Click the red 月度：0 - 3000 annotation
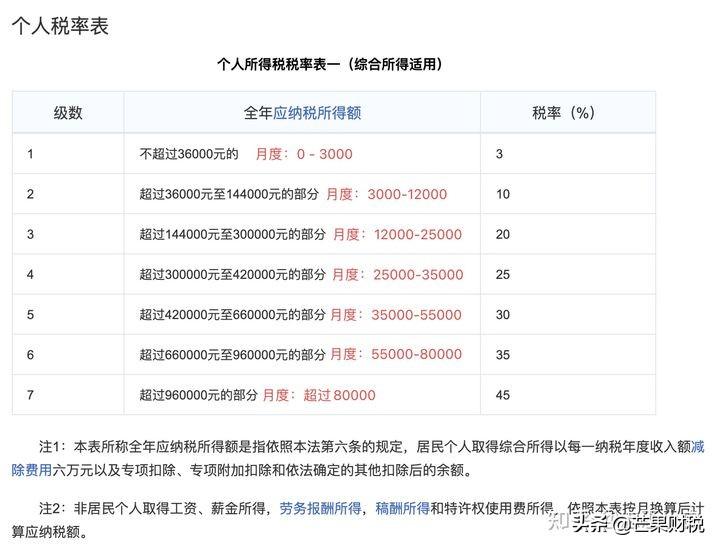This screenshot has width=720, height=549. (304, 154)
